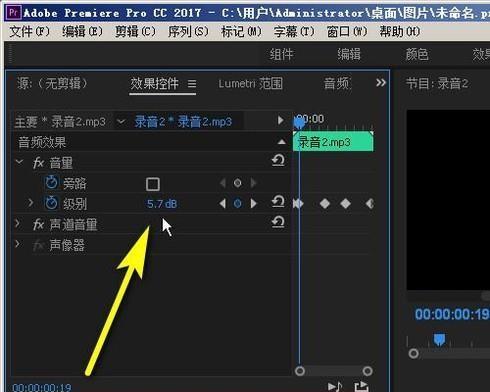Toggle the fx switch for 音量
Image resolution: width=490 pixels, height=392 pixels.
point(38,163)
